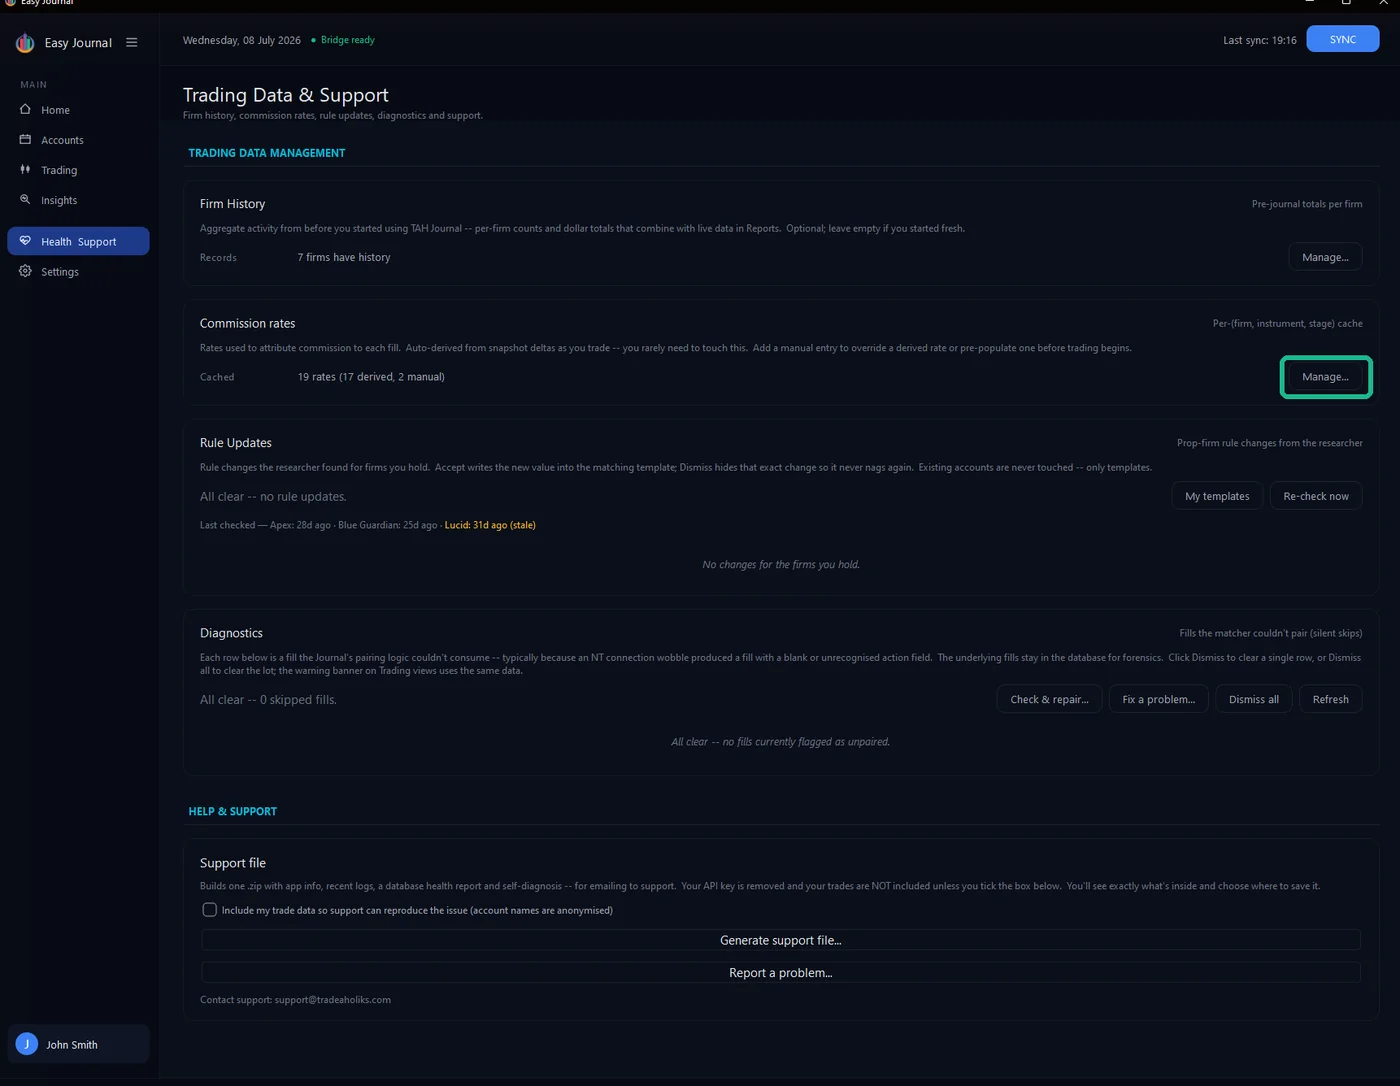
Task: Click the Trading candlestick icon
Action: pyautogui.click(x=26, y=169)
